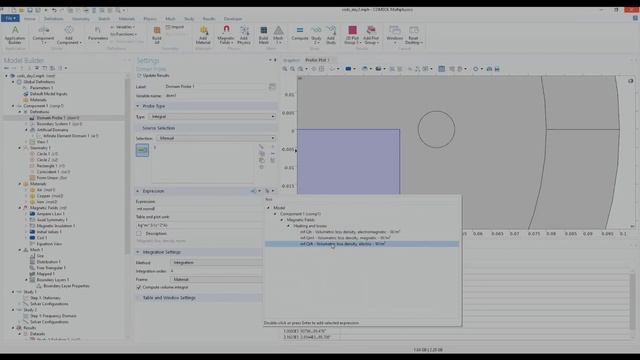Open the Magnetic Fields physics button
This screenshot has width=640, height=360.
[x=226, y=35]
